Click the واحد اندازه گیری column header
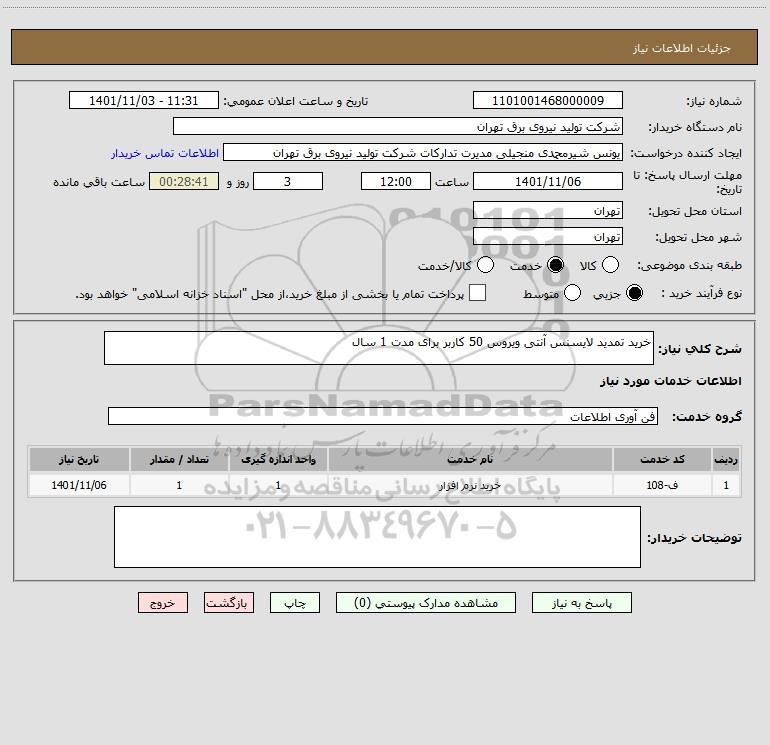Image resolution: width=770 pixels, height=745 pixels. [x=278, y=459]
